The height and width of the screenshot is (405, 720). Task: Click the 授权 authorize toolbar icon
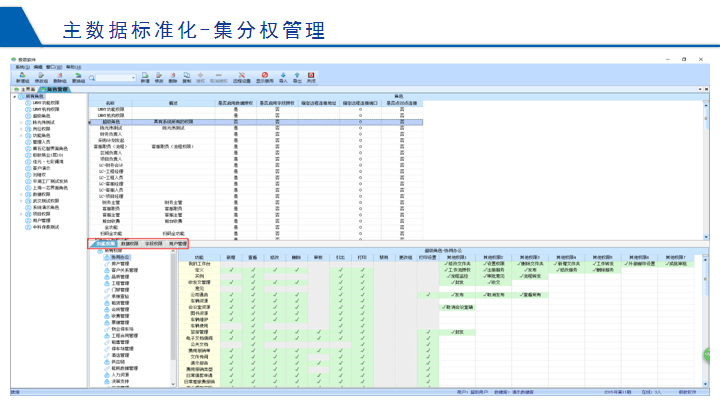[200, 77]
